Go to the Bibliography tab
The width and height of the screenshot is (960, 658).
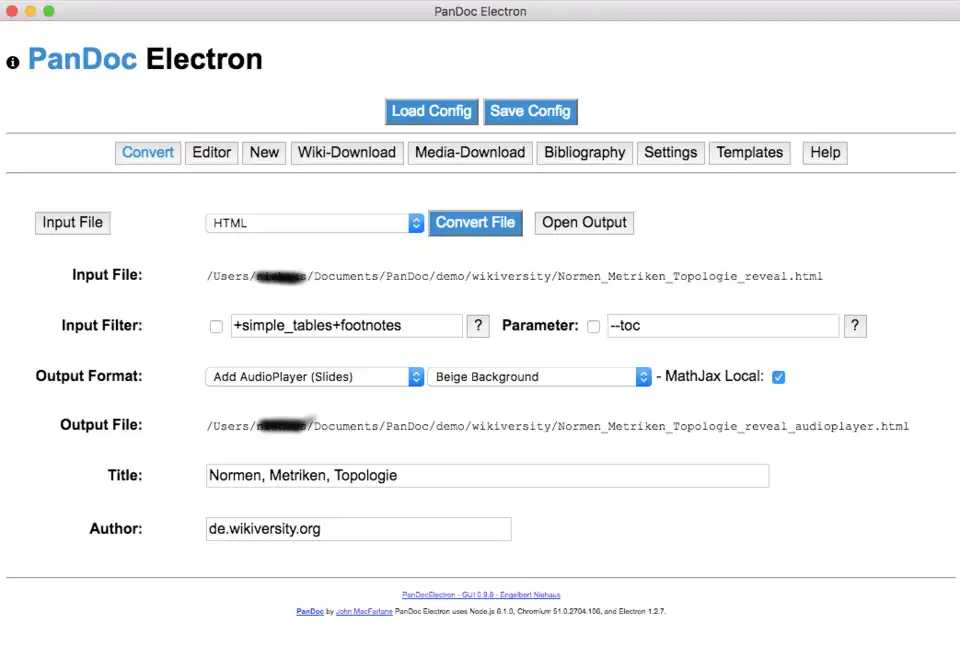[x=585, y=153]
